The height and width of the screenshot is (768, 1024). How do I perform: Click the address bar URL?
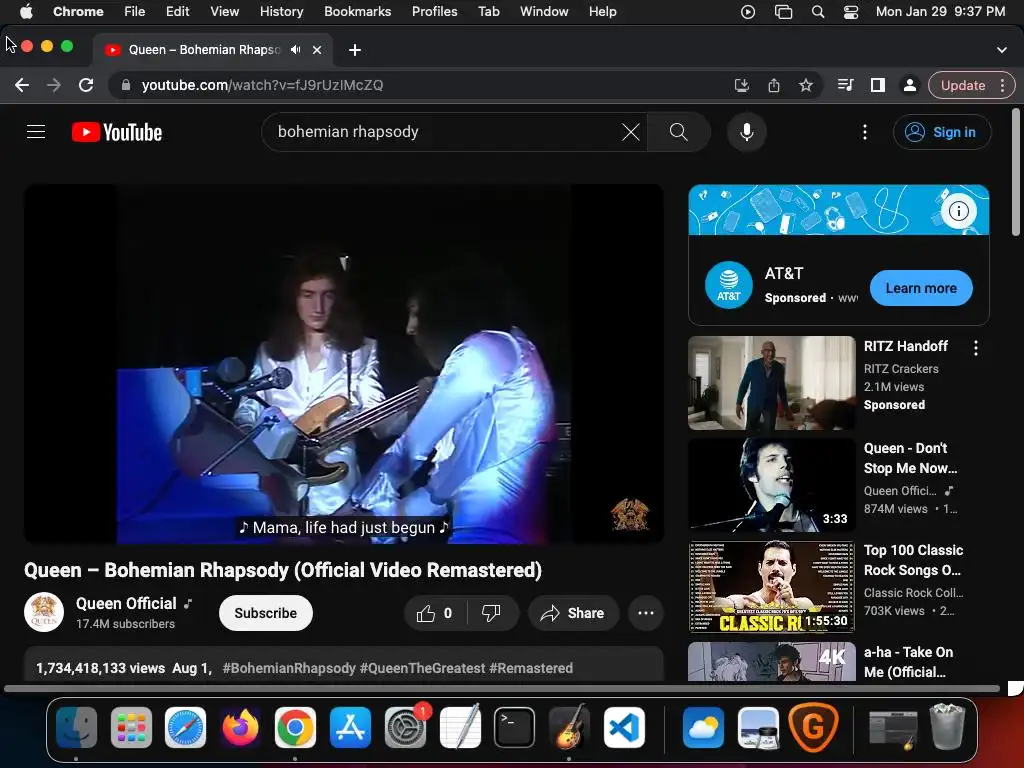click(x=262, y=86)
